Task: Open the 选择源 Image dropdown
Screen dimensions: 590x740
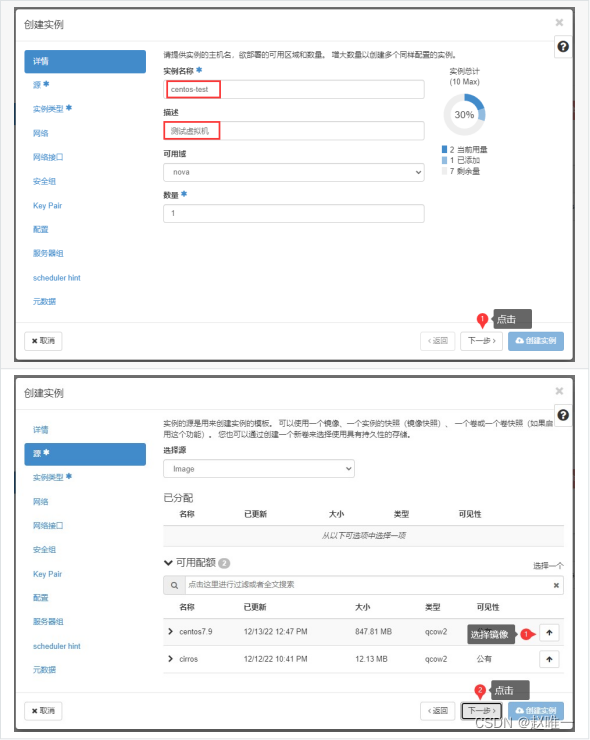Action: [259, 469]
